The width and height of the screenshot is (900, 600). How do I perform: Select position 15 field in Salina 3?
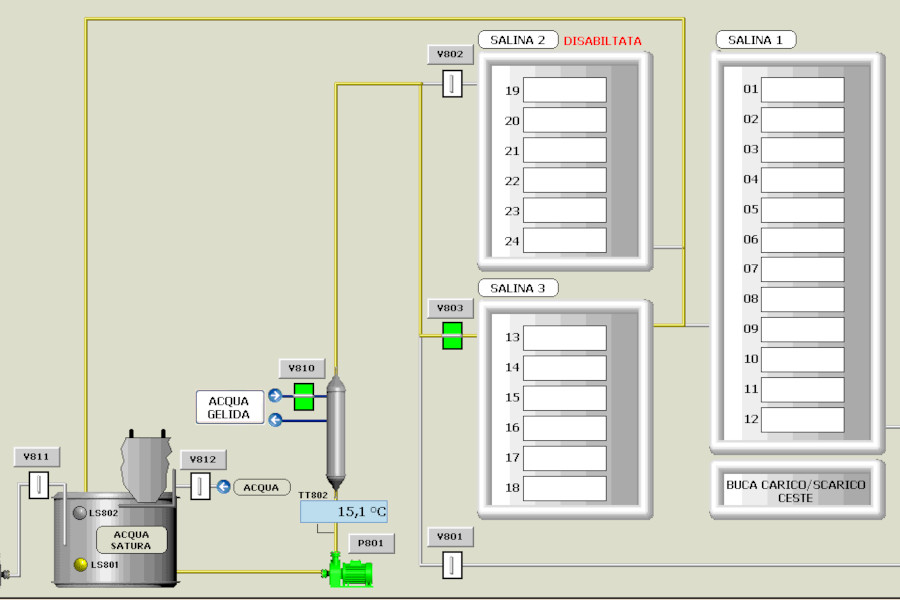[565, 398]
